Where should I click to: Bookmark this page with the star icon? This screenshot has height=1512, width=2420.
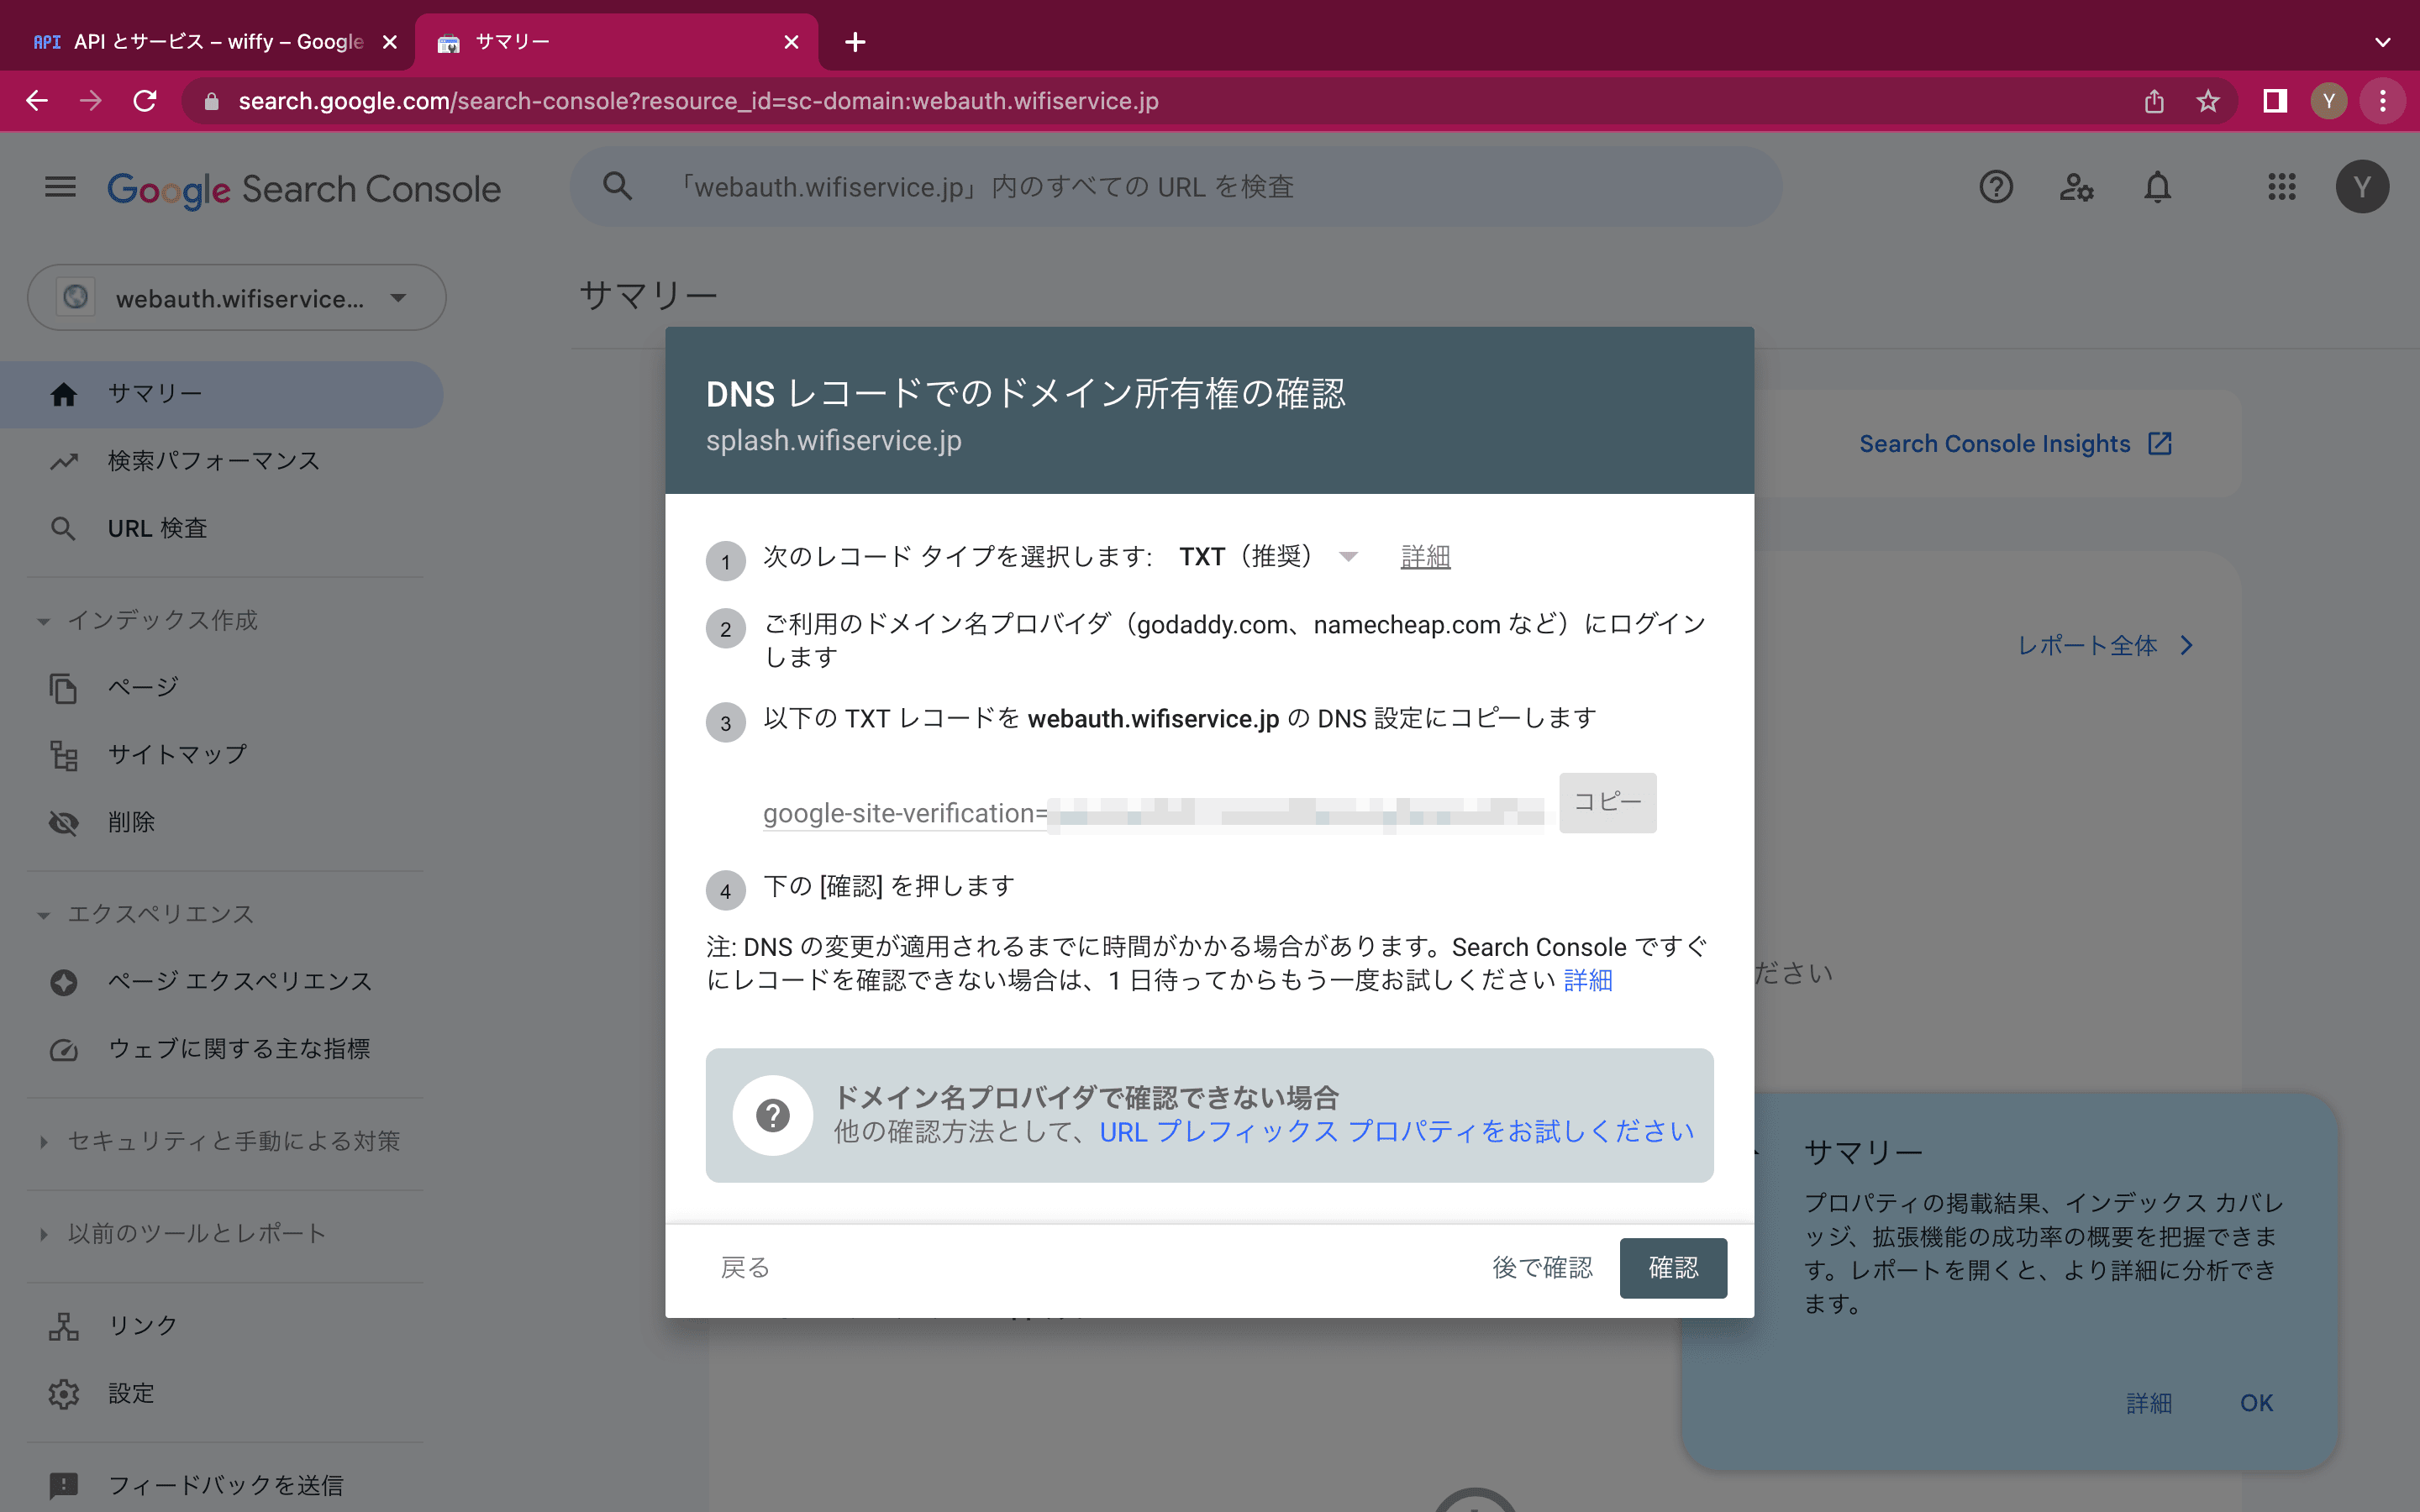[x=2208, y=101]
